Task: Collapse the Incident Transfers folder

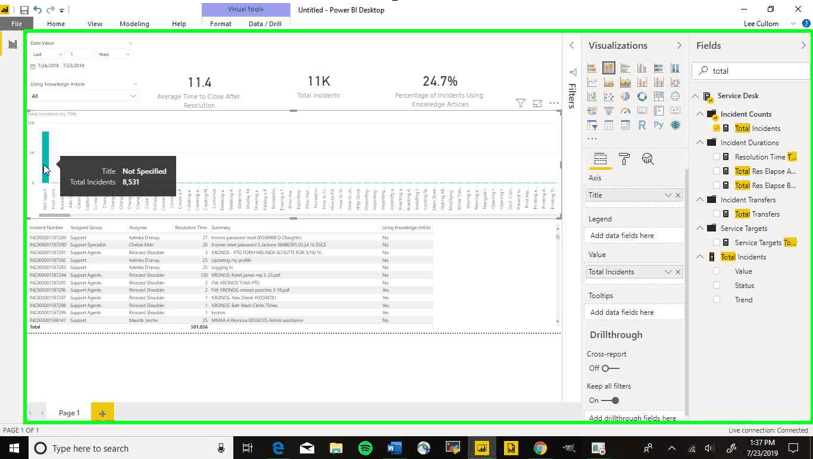Action: pyautogui.click(x=699, y=200)
